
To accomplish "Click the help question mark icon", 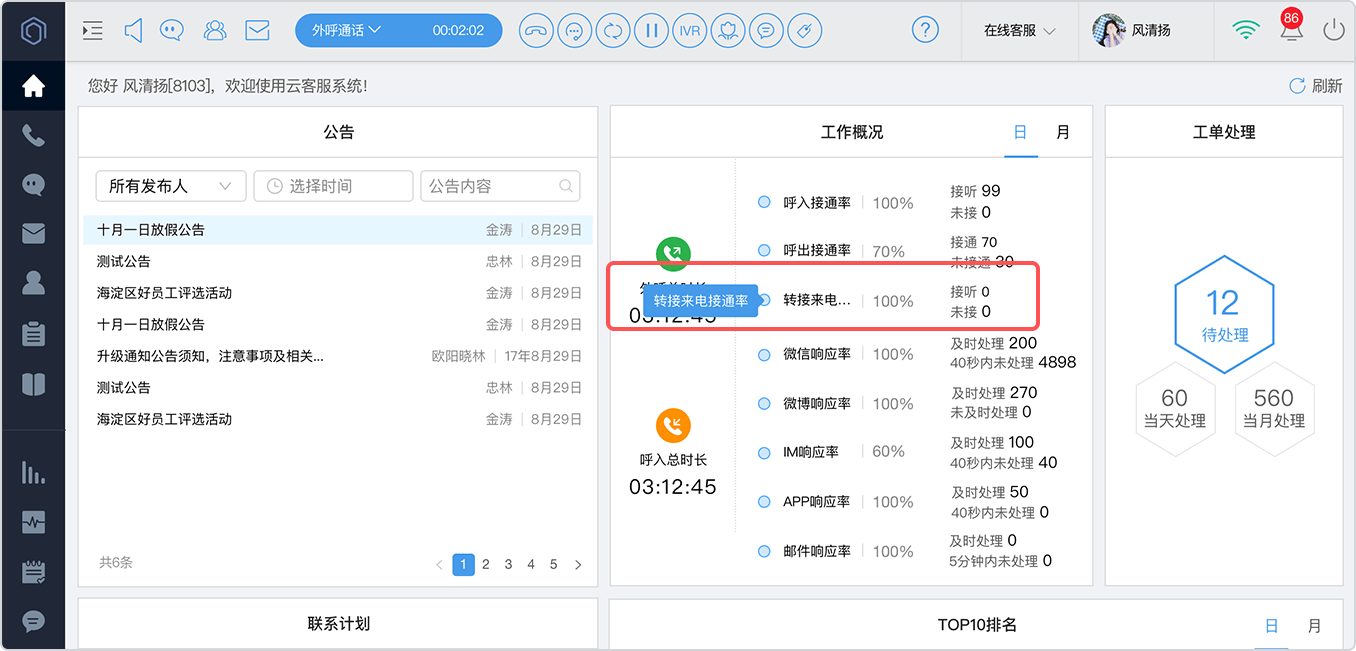I will click(x=925, y=30).
